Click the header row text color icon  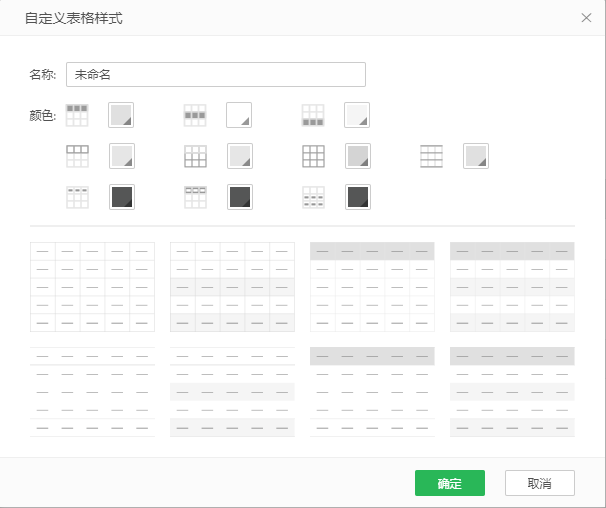pos(77,197)
